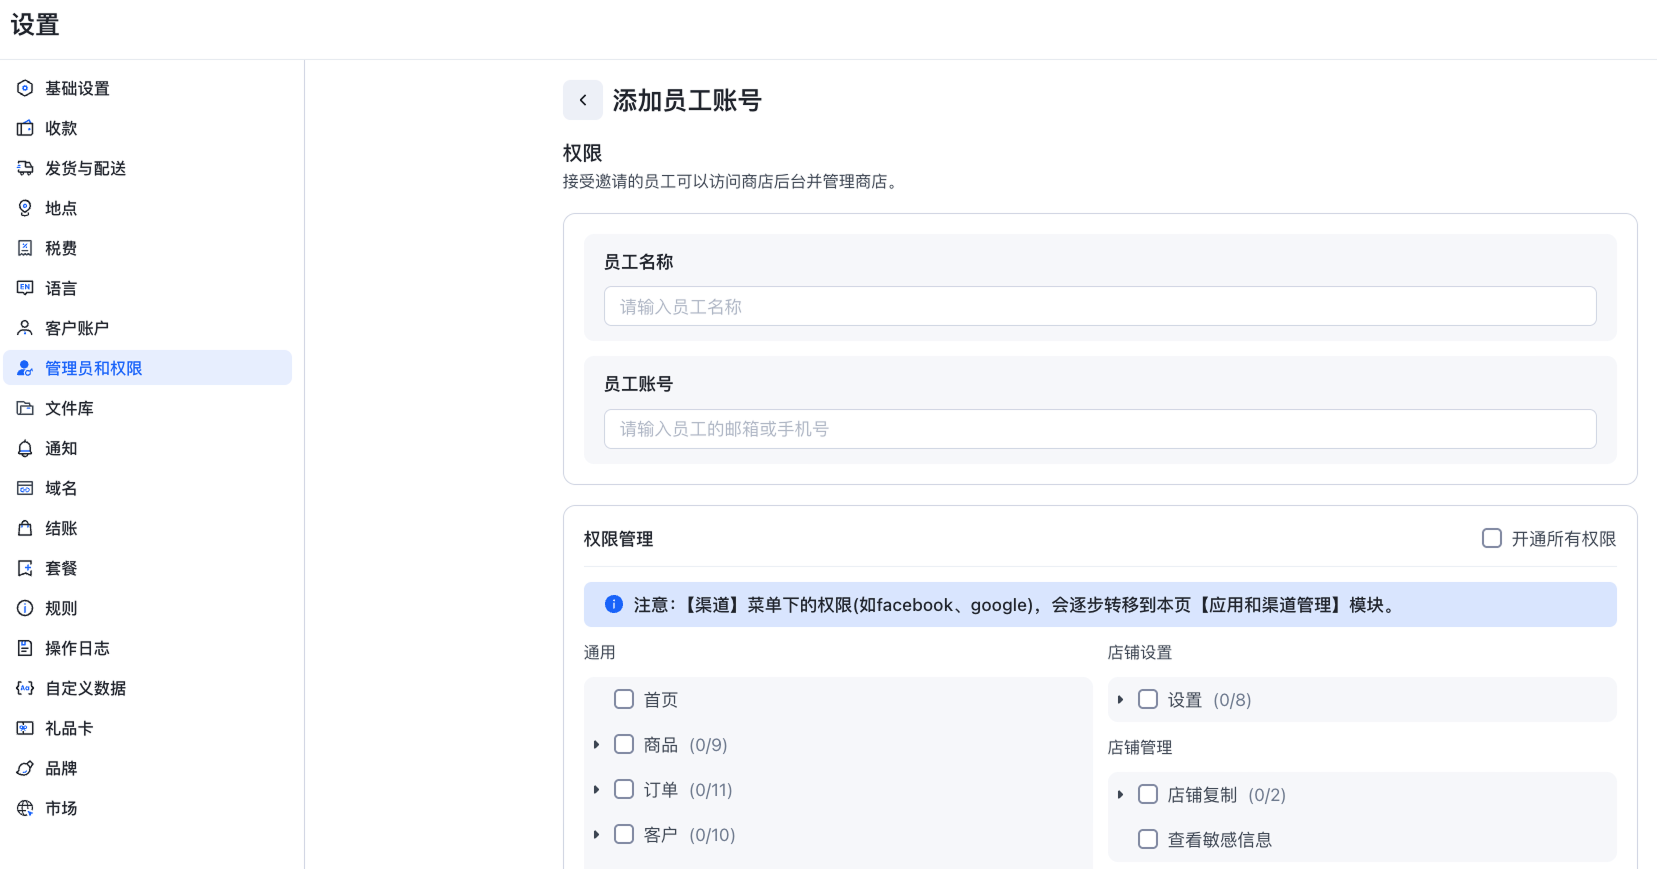Screen dimensions: 1657x869
Task: Click the 发货与配送 truck icon
Action: [x=25, y=168]
